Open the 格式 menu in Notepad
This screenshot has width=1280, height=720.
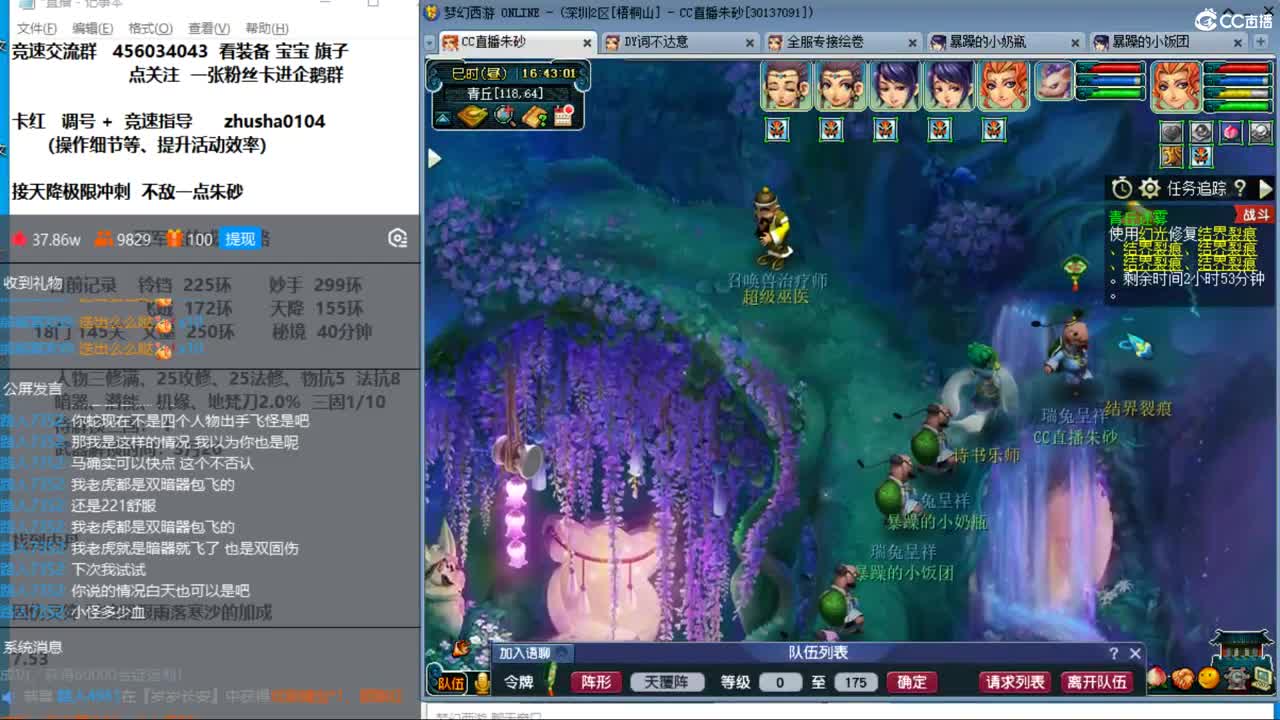150,28
